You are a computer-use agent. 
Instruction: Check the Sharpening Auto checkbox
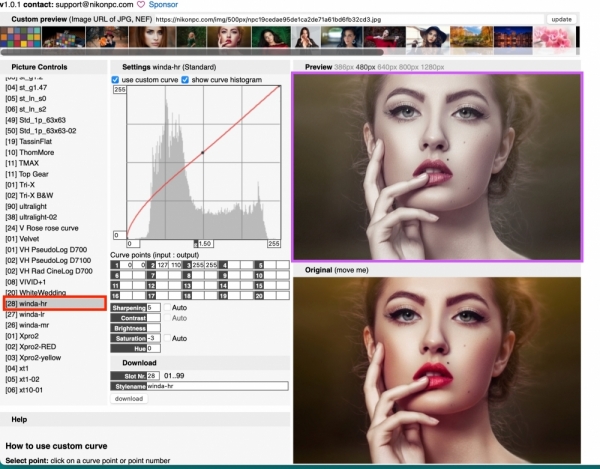167,307
